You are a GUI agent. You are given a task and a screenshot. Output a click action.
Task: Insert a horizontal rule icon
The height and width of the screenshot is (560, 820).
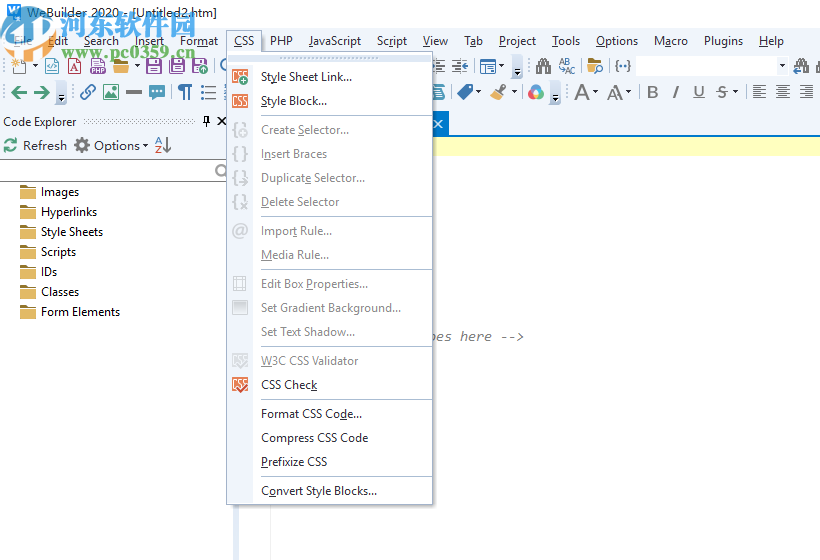pyautogui.click(x=134, y=92)
